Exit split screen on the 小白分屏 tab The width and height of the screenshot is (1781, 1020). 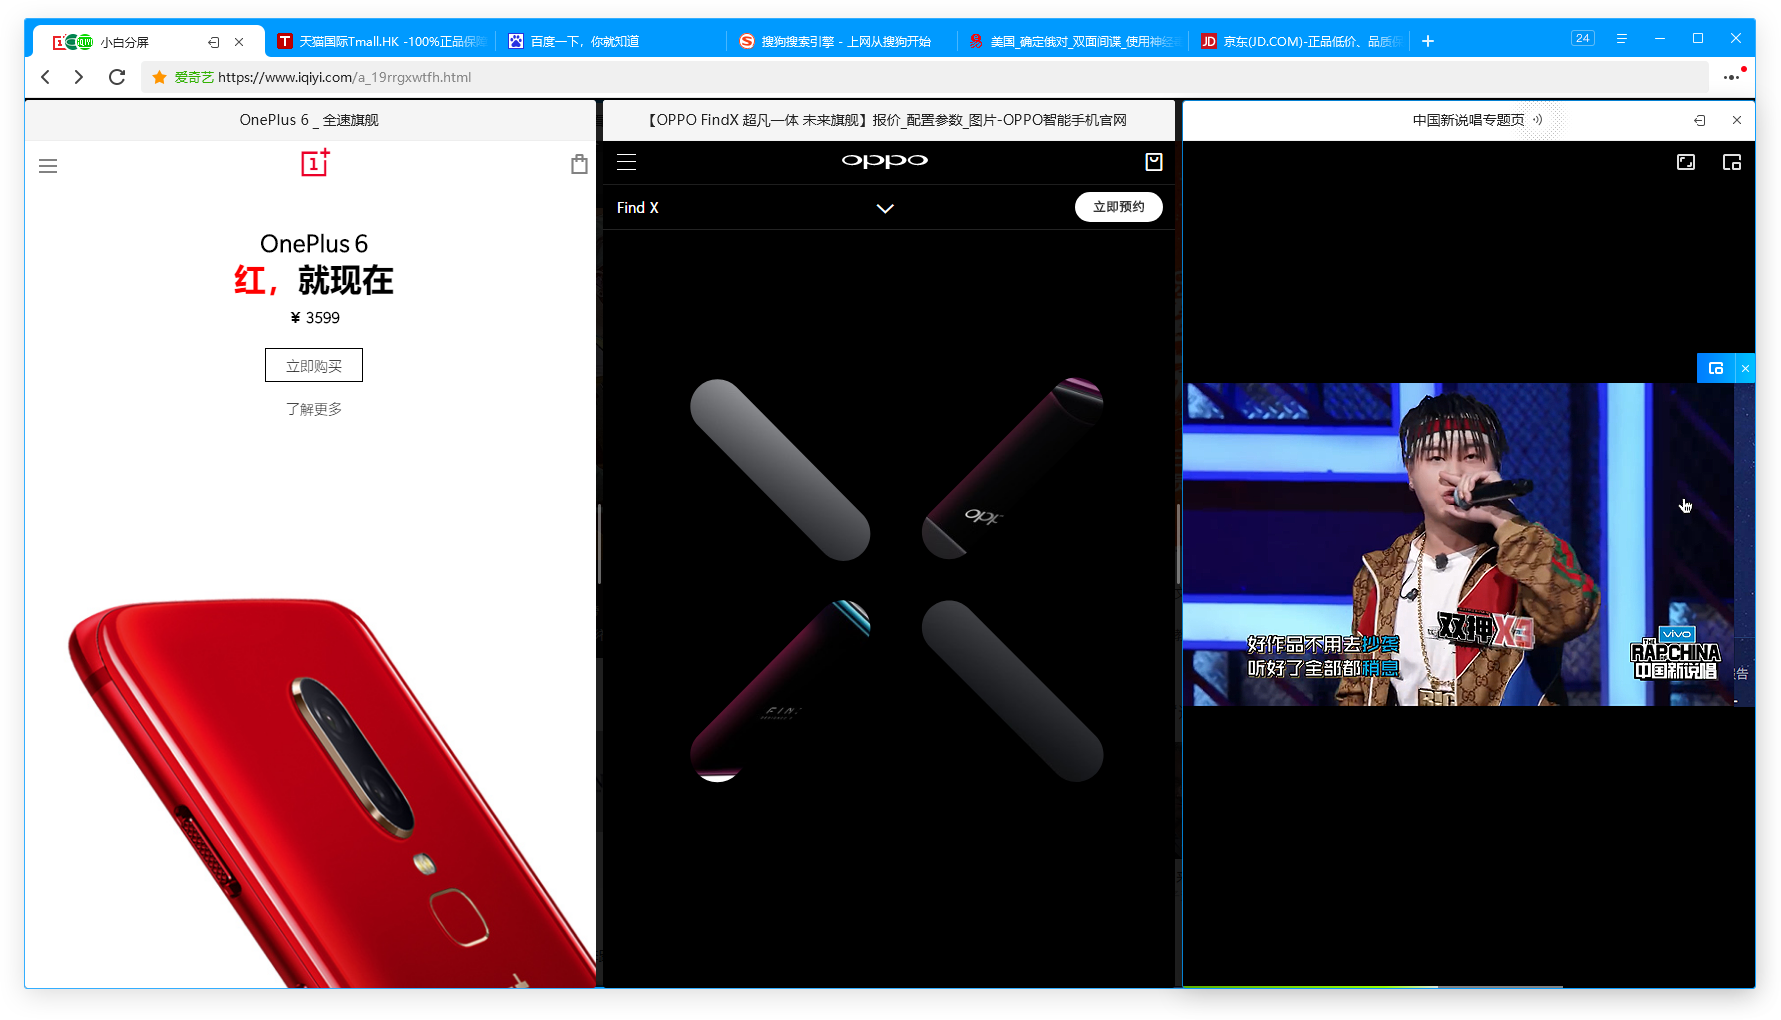pos(213,42)
